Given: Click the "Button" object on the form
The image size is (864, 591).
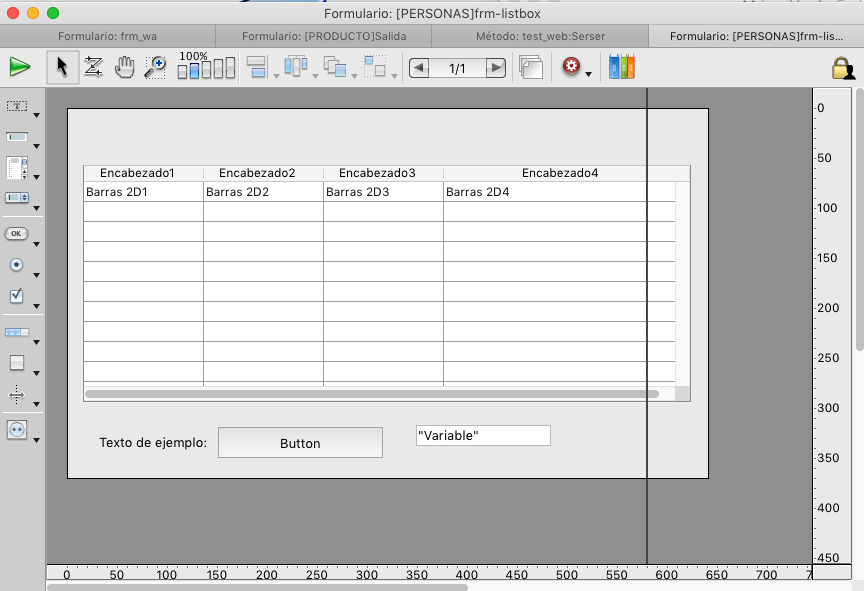Looking at the screenshot, I should [300, 443].
